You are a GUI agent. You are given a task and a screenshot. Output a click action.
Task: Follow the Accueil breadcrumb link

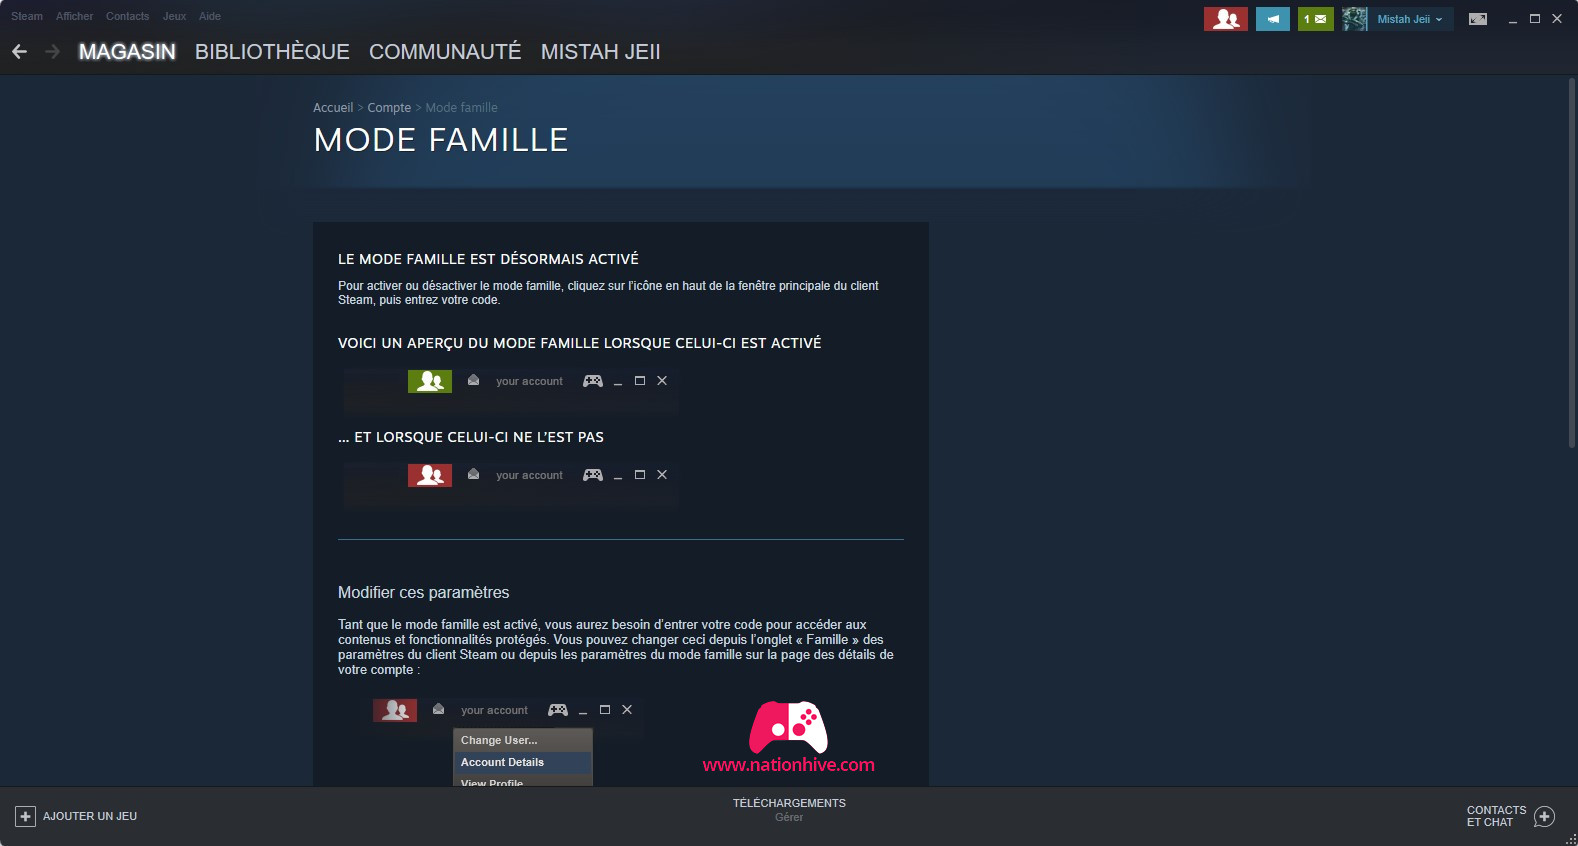click(333, 108)
